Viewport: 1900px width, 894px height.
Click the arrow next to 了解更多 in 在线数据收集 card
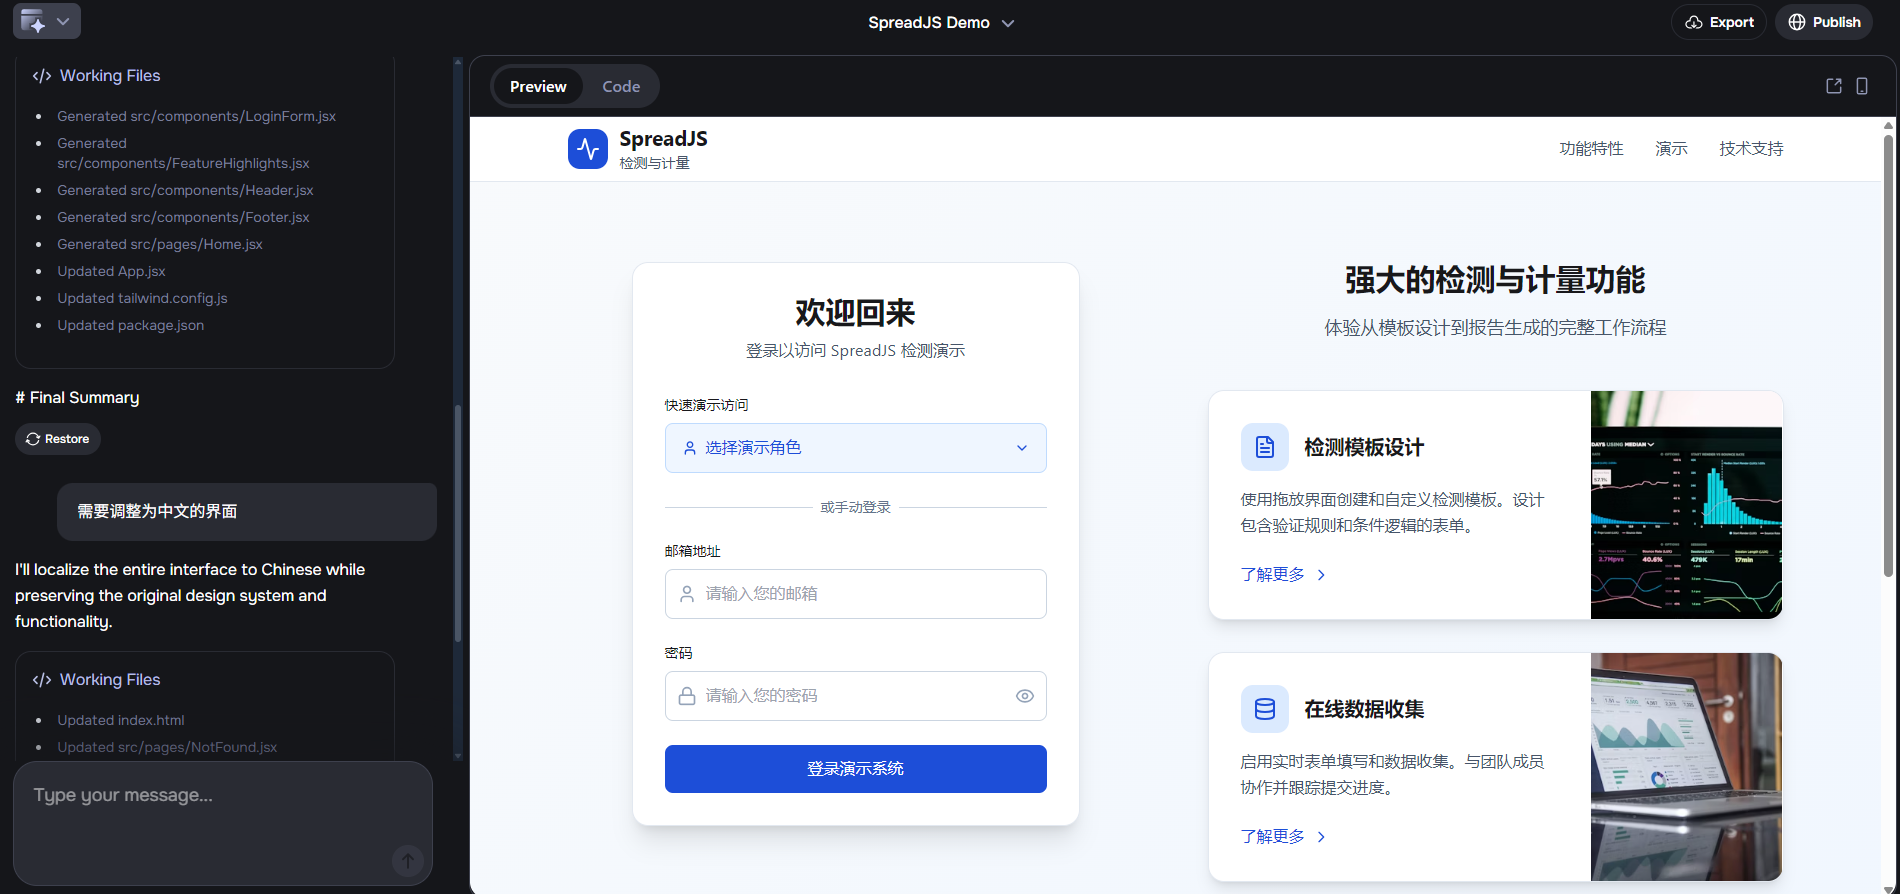(x=1321, y=837)
